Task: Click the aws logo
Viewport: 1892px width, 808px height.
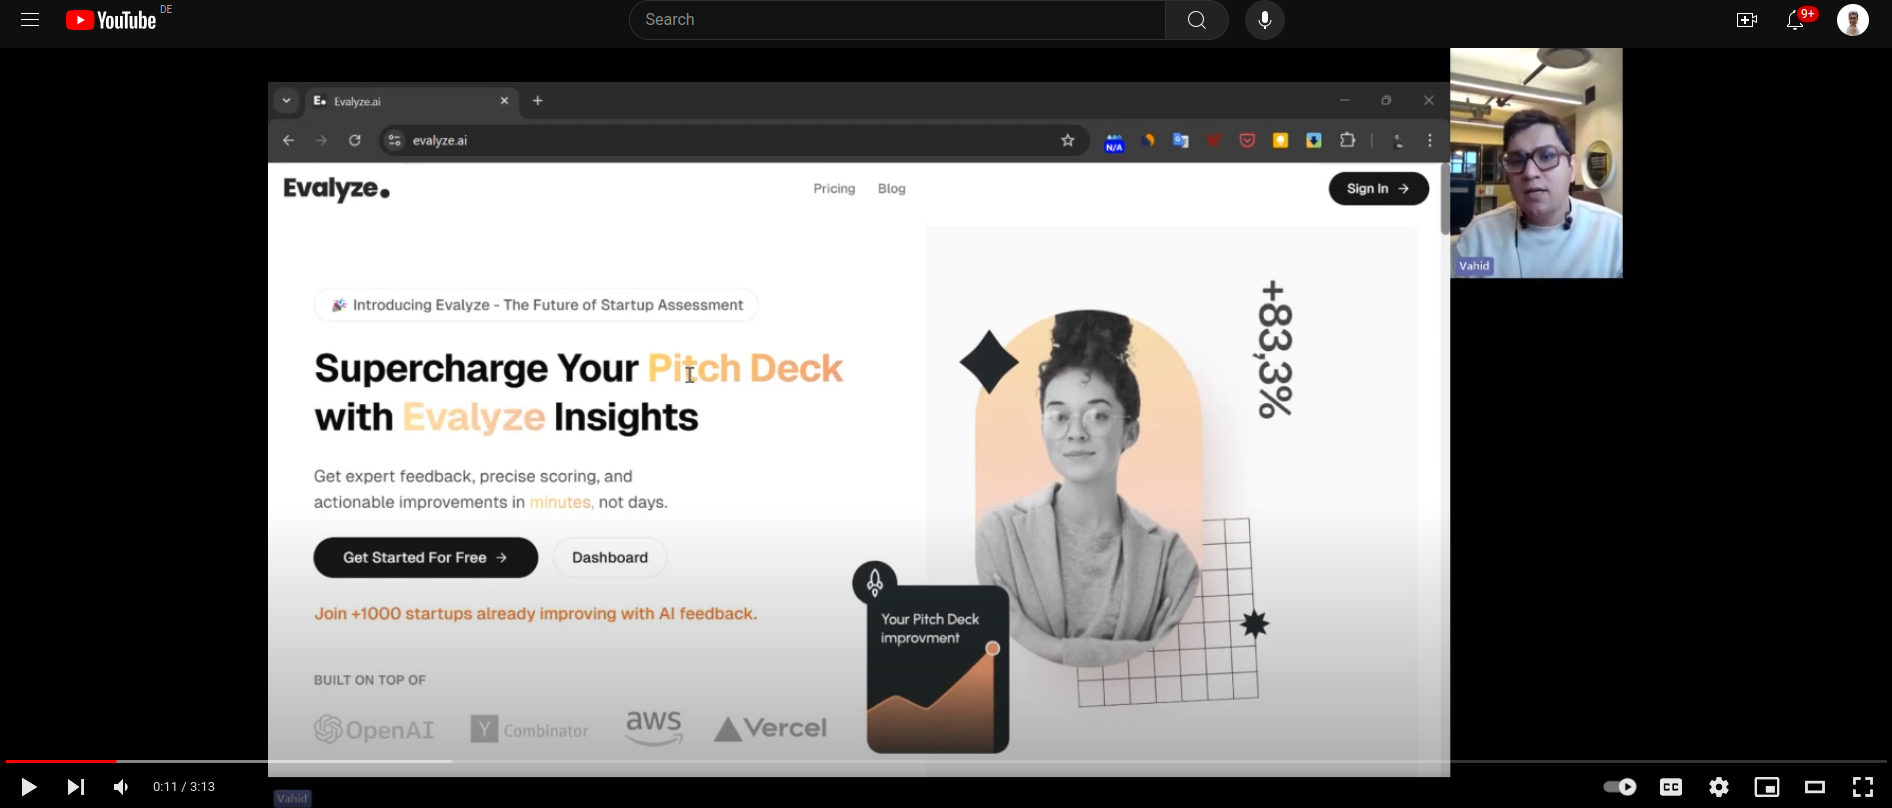Action: coord(654,728)
